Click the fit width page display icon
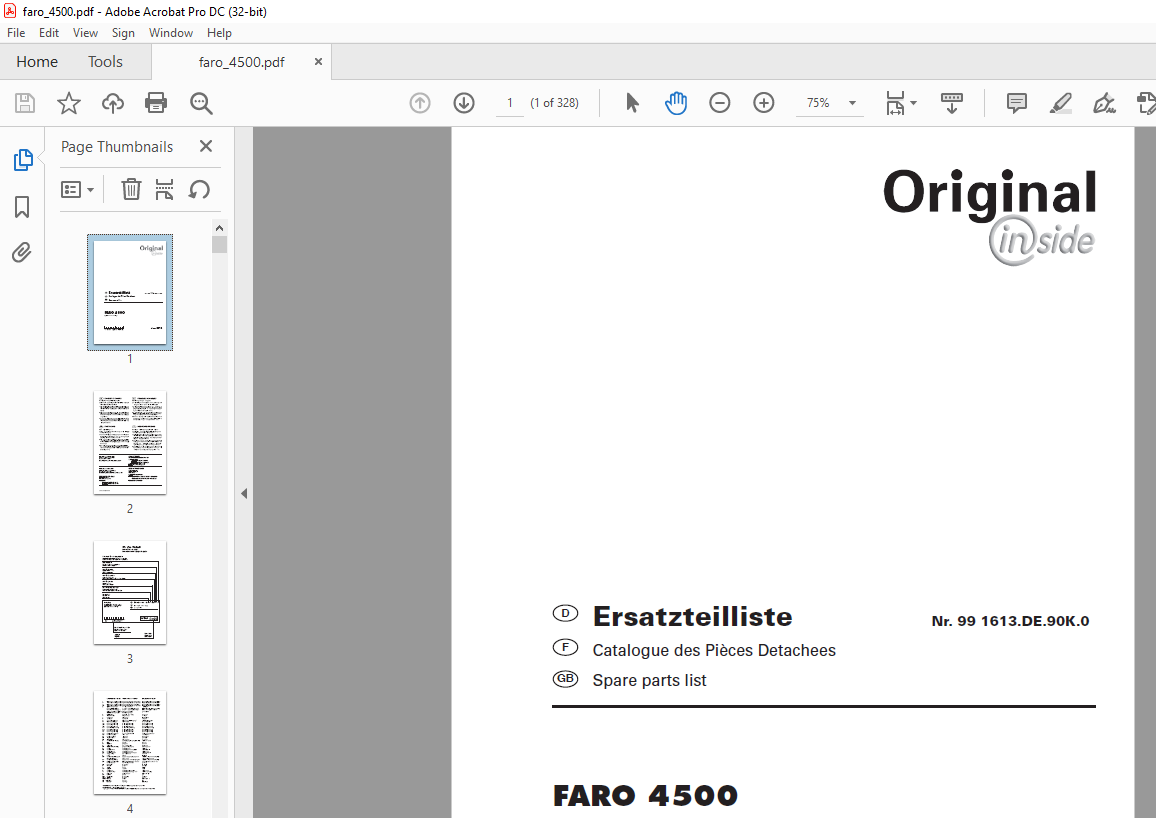The width and height of the screenshot is (1156, 818). point(895,103)
